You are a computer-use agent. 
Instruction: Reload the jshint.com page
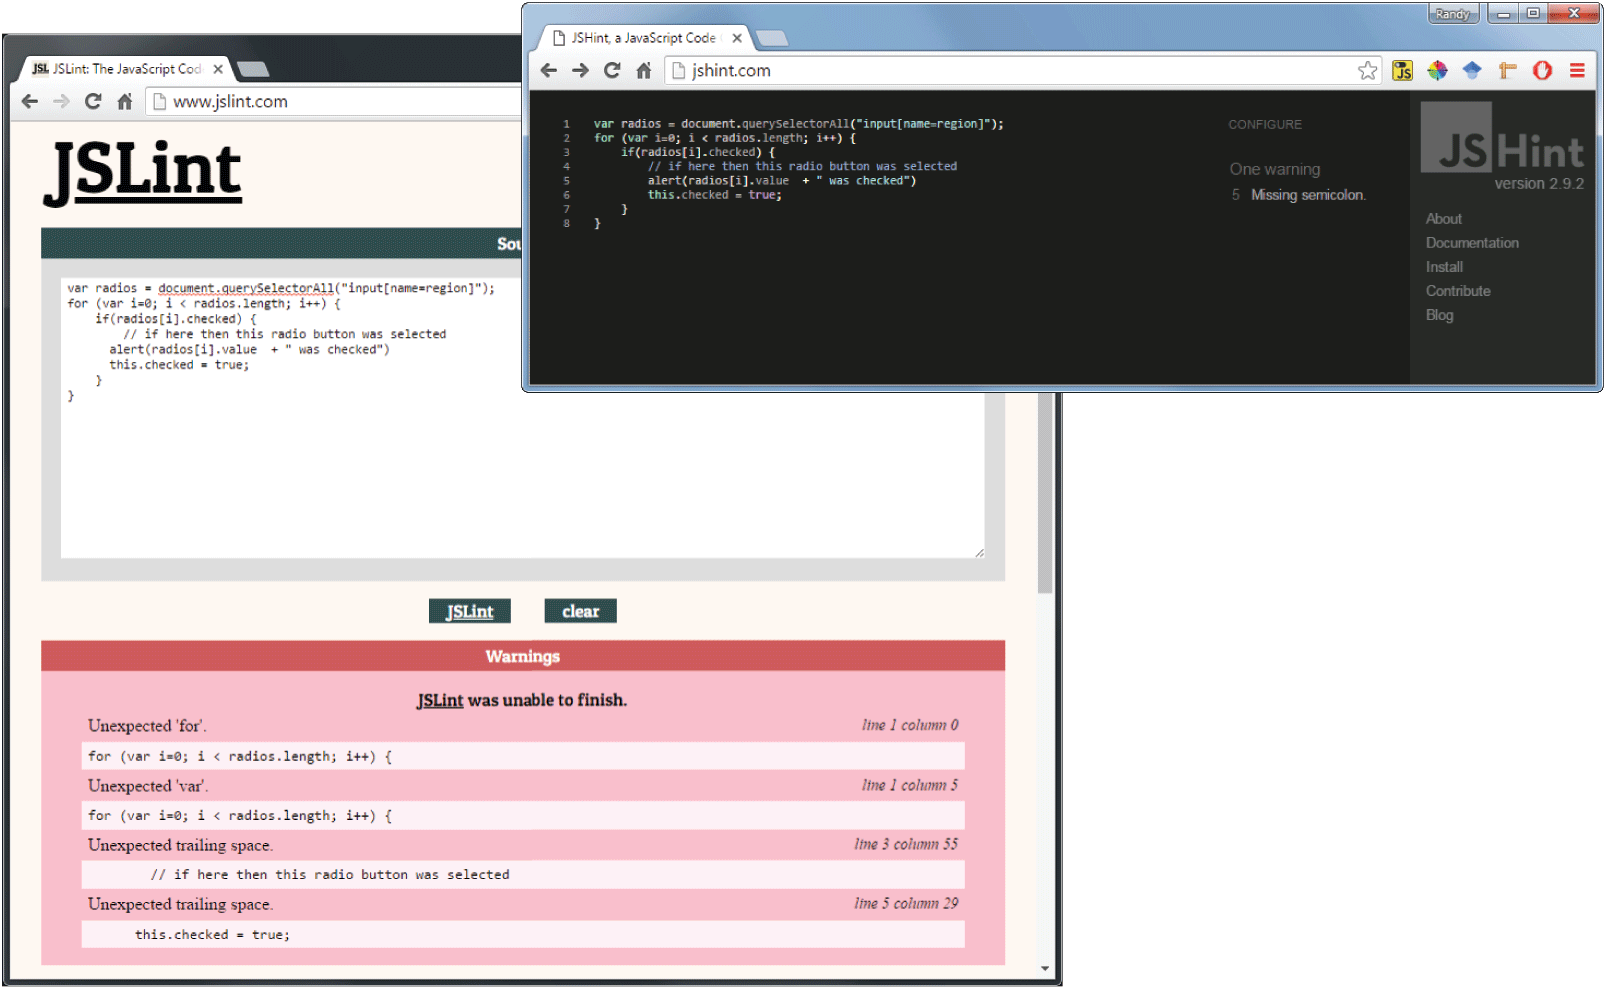(612, 71)
